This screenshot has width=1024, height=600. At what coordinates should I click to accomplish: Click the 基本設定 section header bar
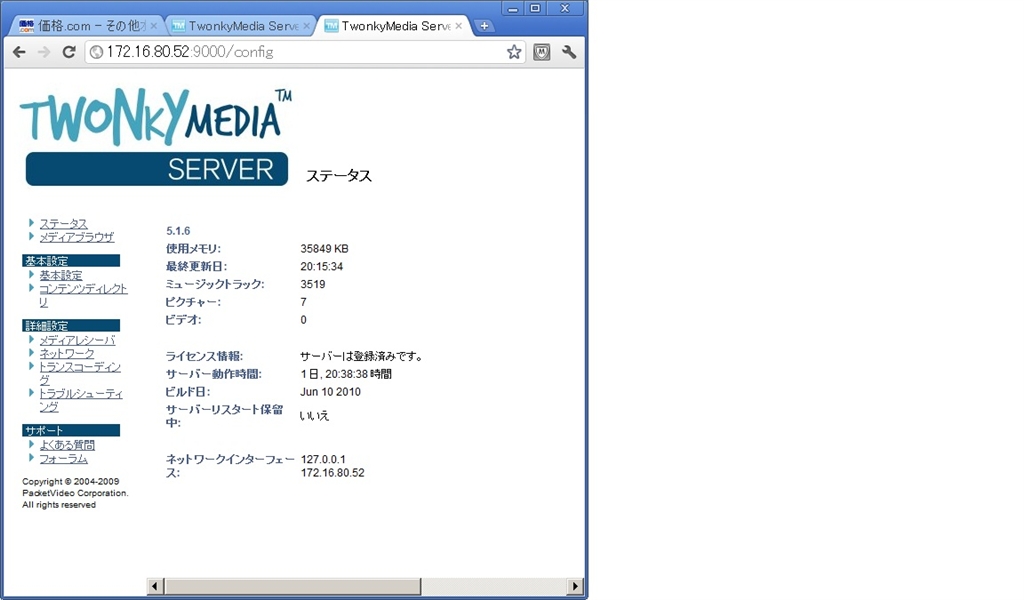click(x=71, y=261)
